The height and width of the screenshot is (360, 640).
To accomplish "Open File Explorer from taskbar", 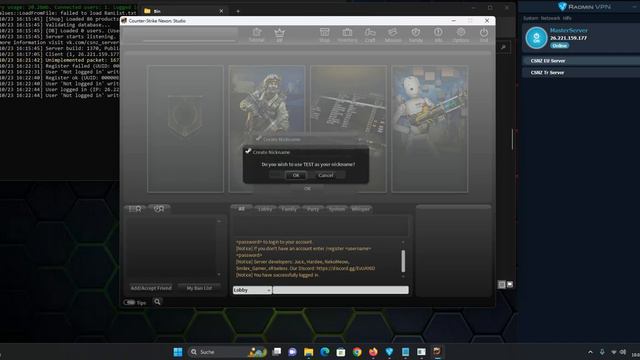I will (x=309, y=352).
